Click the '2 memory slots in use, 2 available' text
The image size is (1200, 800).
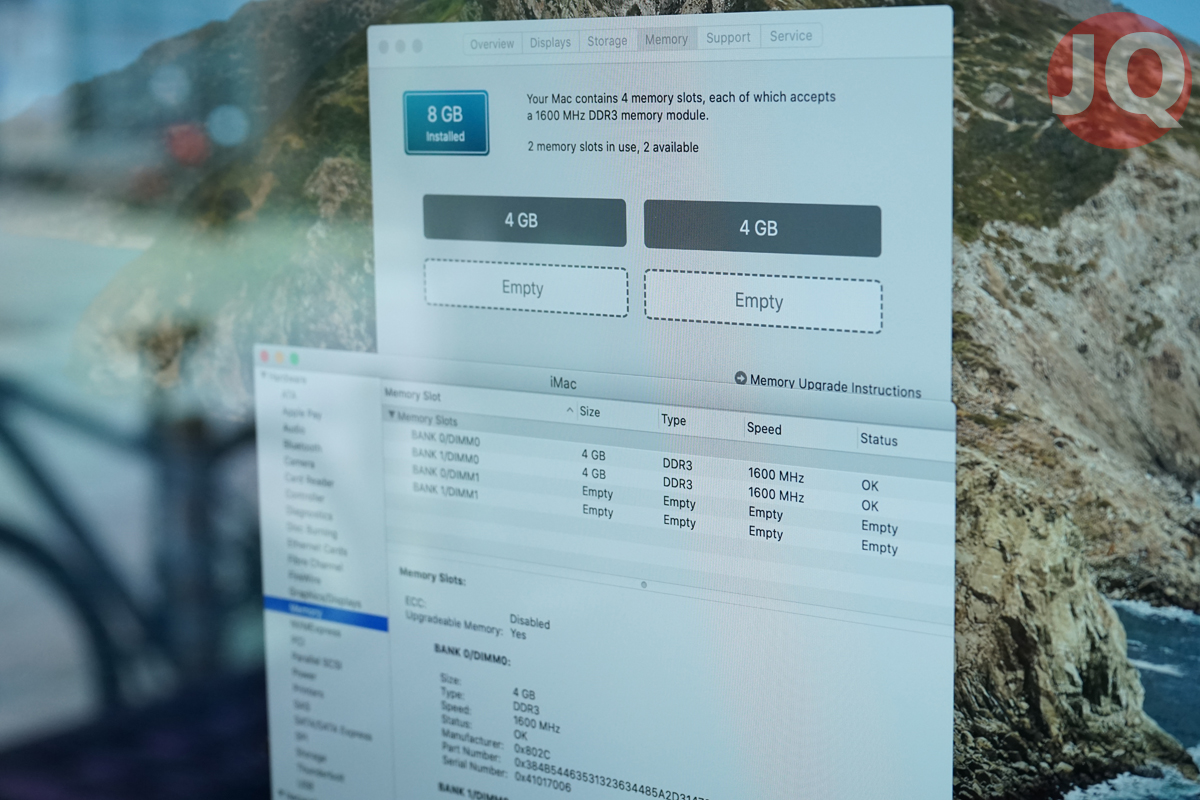point(613,147)
